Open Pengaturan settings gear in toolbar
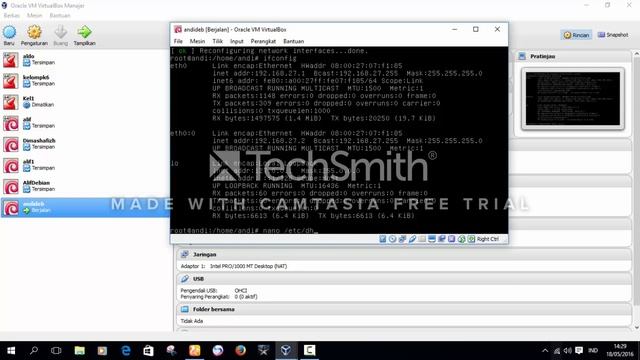 34,32
